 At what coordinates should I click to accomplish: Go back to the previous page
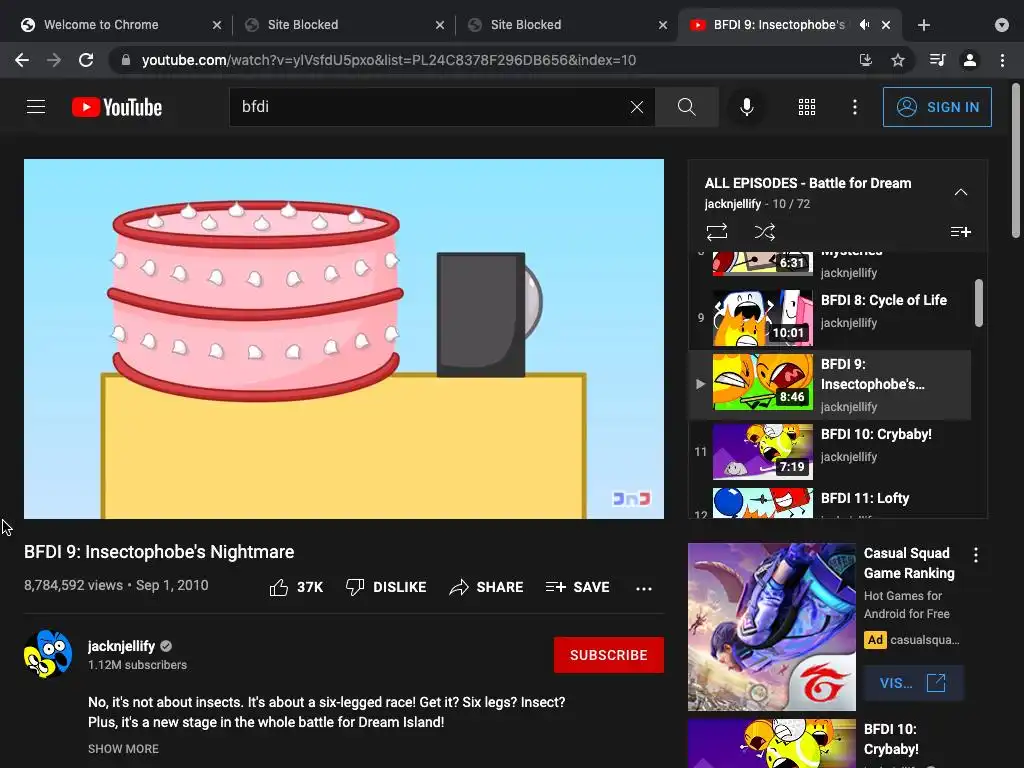22,60
